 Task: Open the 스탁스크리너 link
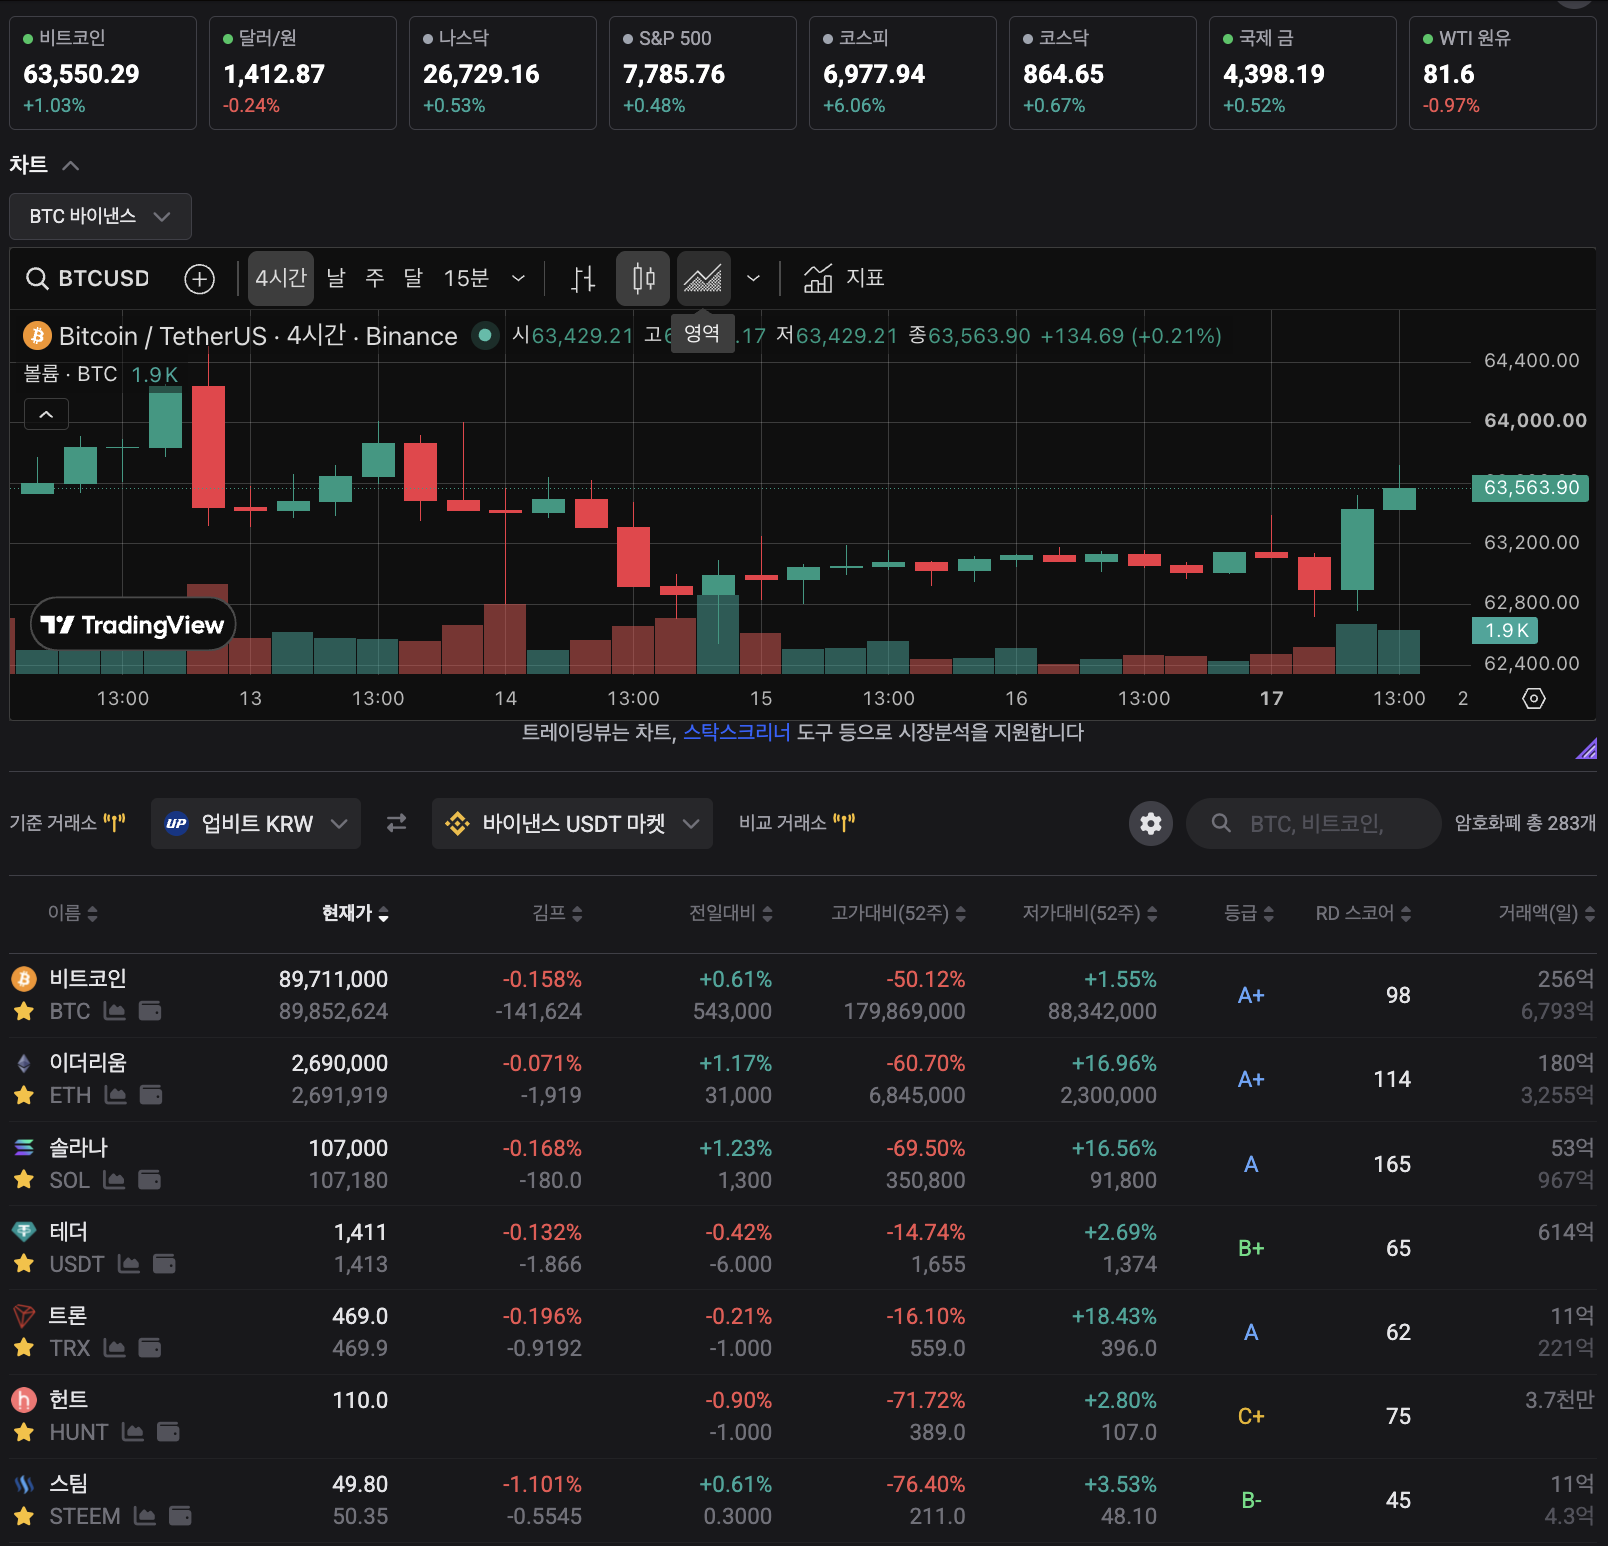[x=737, y=732]
